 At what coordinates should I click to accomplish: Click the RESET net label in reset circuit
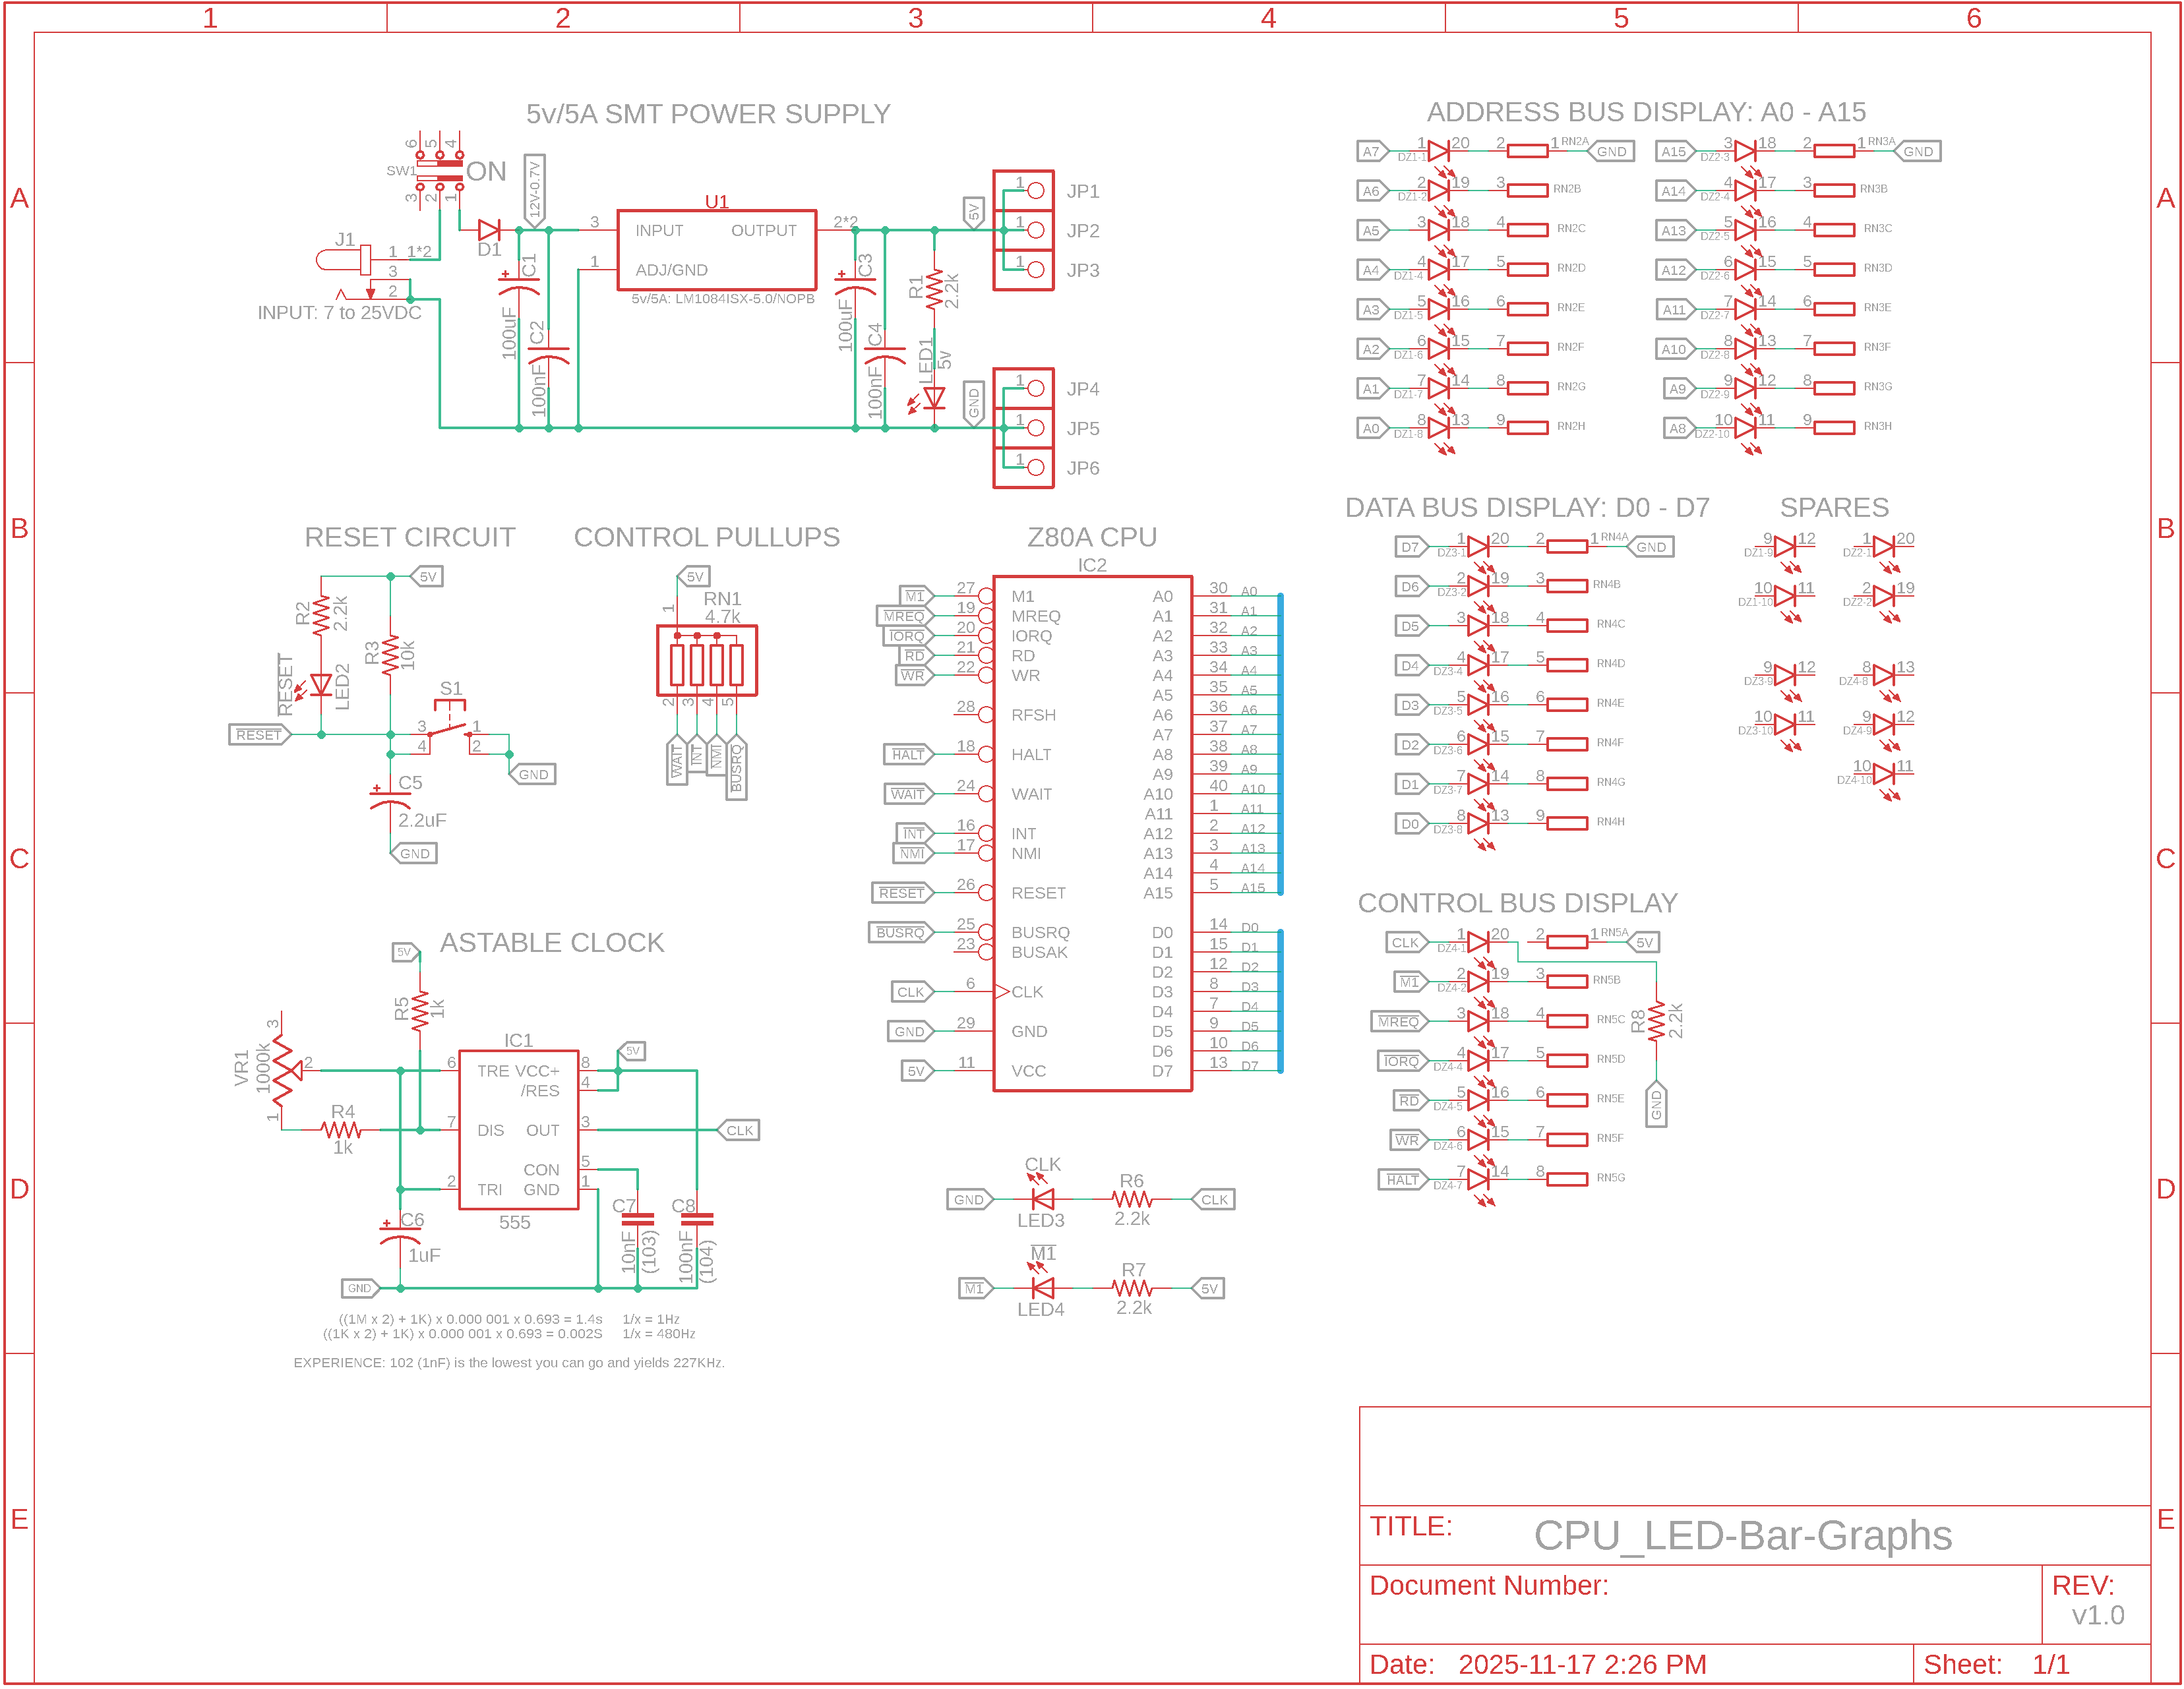click(258, 735)
